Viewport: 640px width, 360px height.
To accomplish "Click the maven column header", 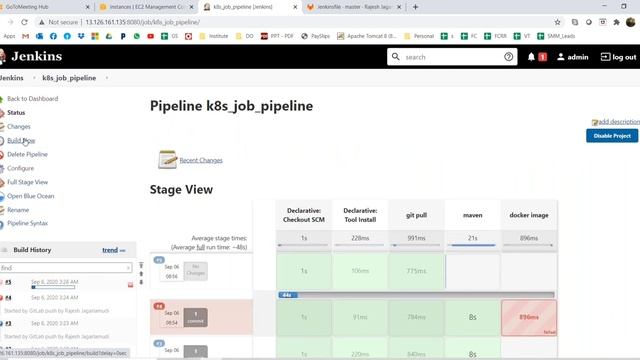I will click(473, 215).
